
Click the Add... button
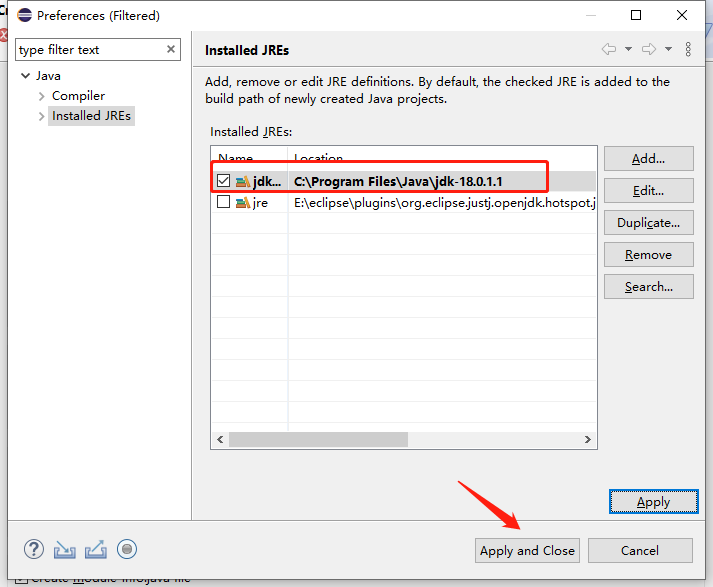point(648,158)
